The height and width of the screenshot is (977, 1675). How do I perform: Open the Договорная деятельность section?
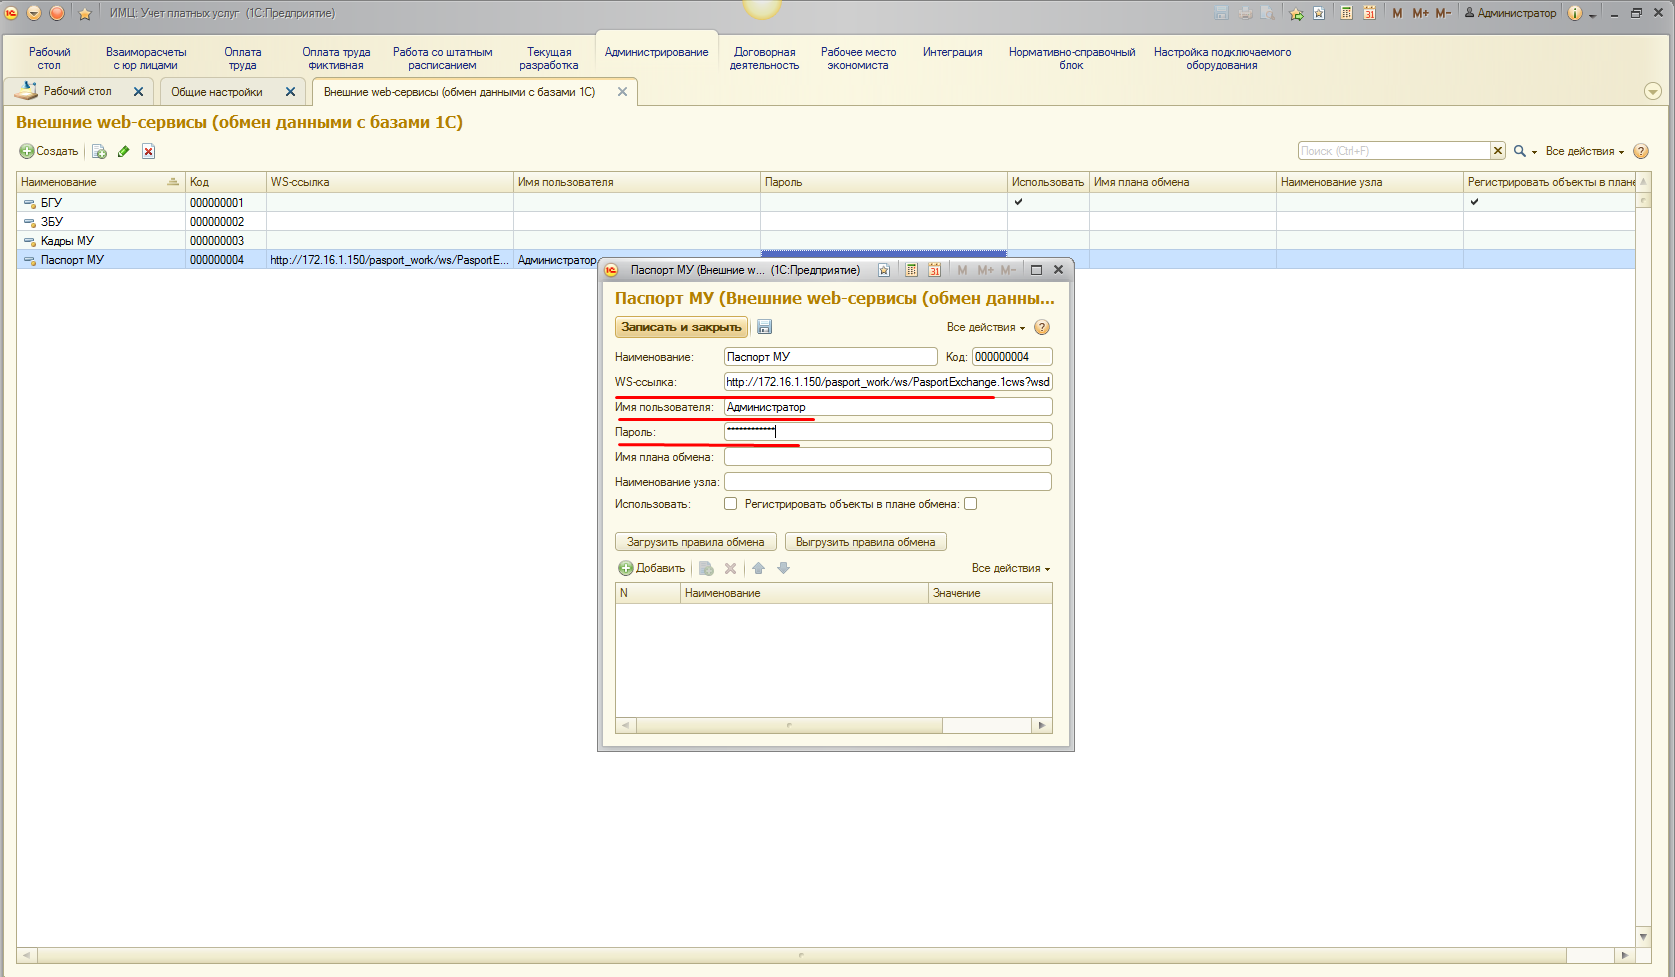pos(764,58)
